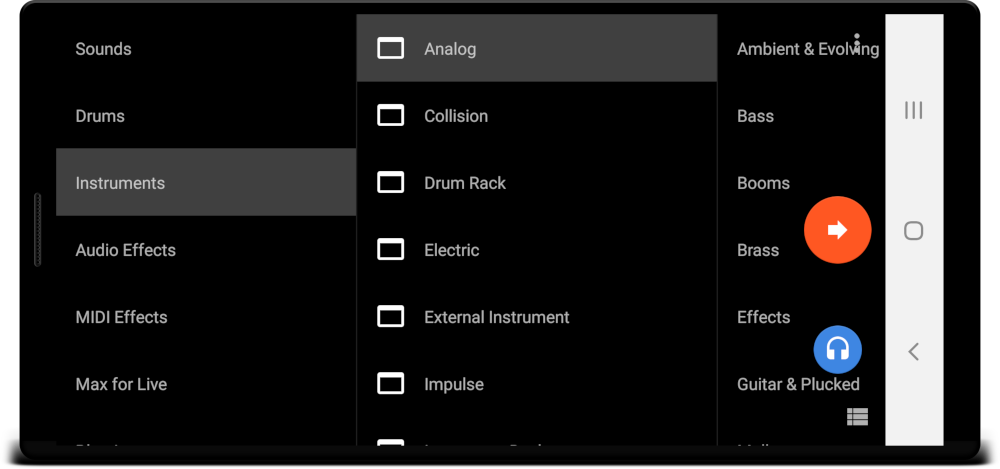
Task: Click the Collision device icon
Action: pos(390,116)
